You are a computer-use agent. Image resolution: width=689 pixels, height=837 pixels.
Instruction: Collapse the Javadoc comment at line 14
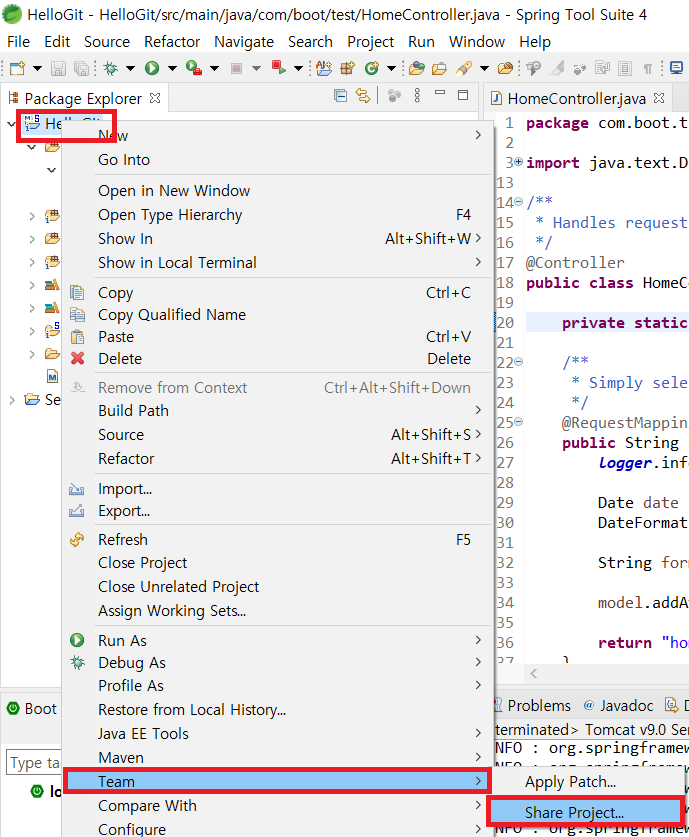518,202
